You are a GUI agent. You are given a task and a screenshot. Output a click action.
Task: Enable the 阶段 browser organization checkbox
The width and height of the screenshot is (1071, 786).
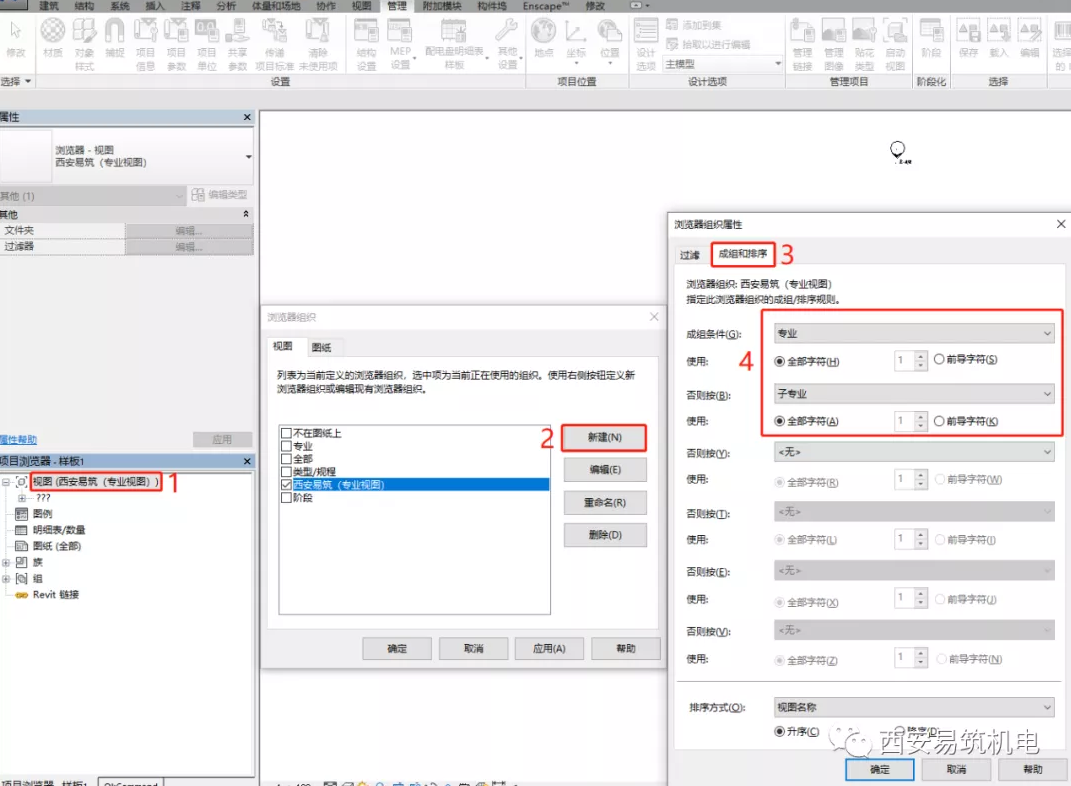coord(287,497)
